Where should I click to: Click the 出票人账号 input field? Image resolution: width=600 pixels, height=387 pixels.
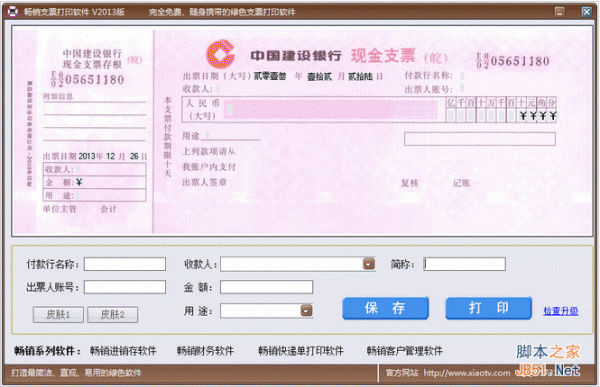(125, 287)
